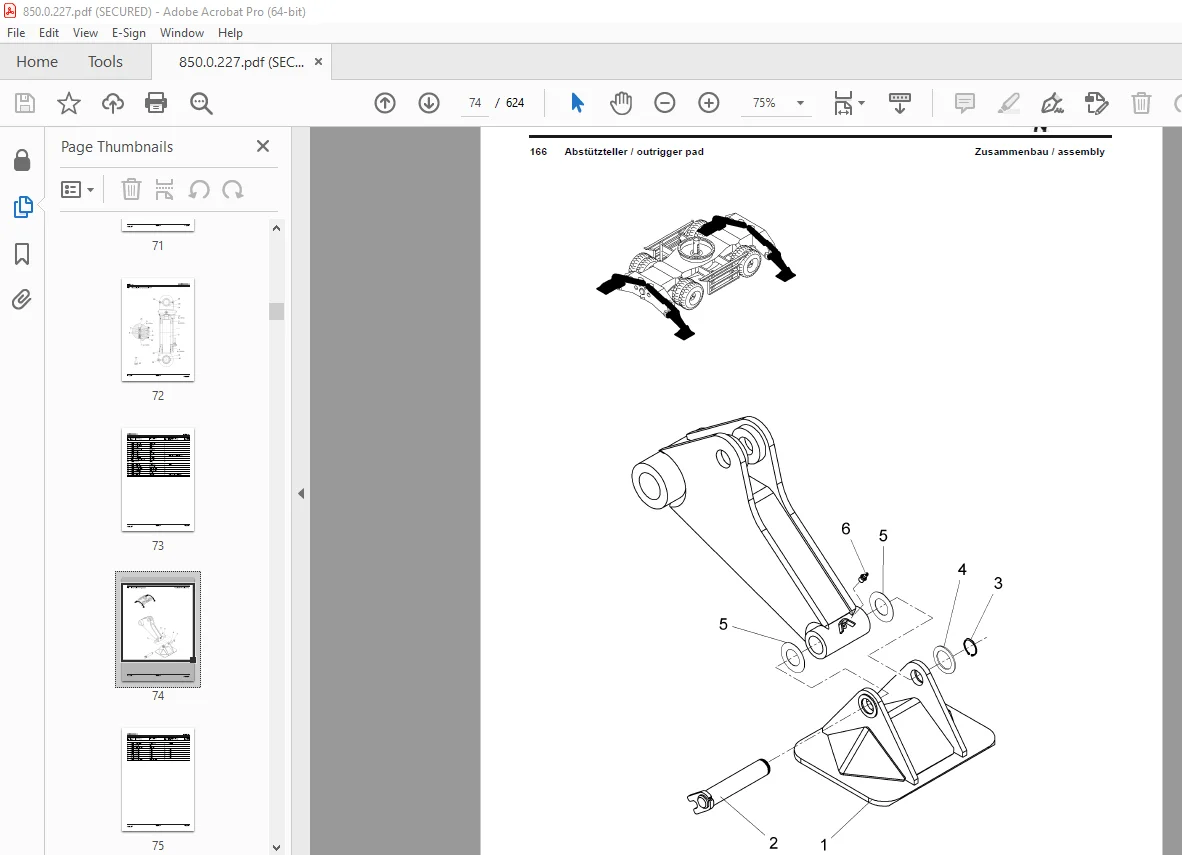Viewport: 1182px width, 855px height.
Task: Upload file to cloud icon
Action: 113,103
